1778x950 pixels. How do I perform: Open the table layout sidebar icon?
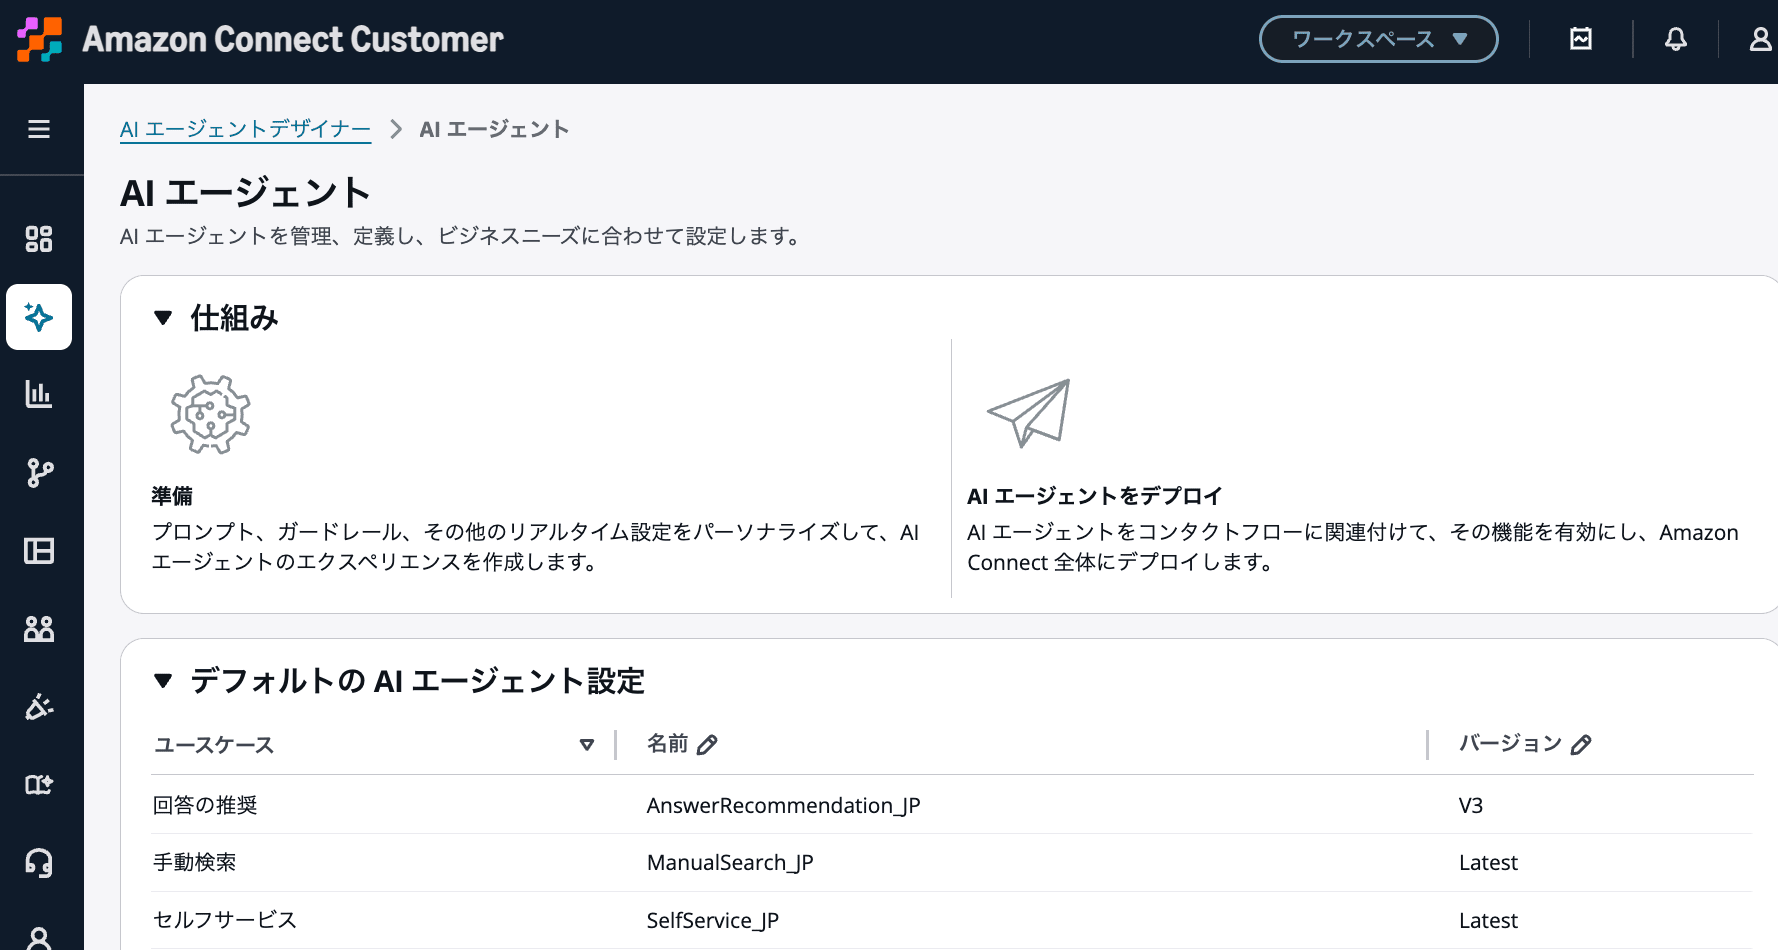39,551
